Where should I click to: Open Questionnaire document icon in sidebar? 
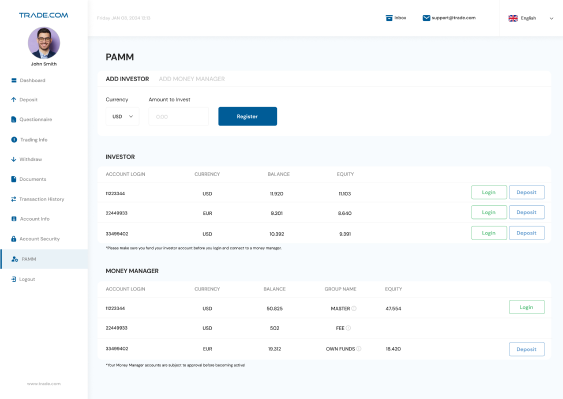[14, 119]
